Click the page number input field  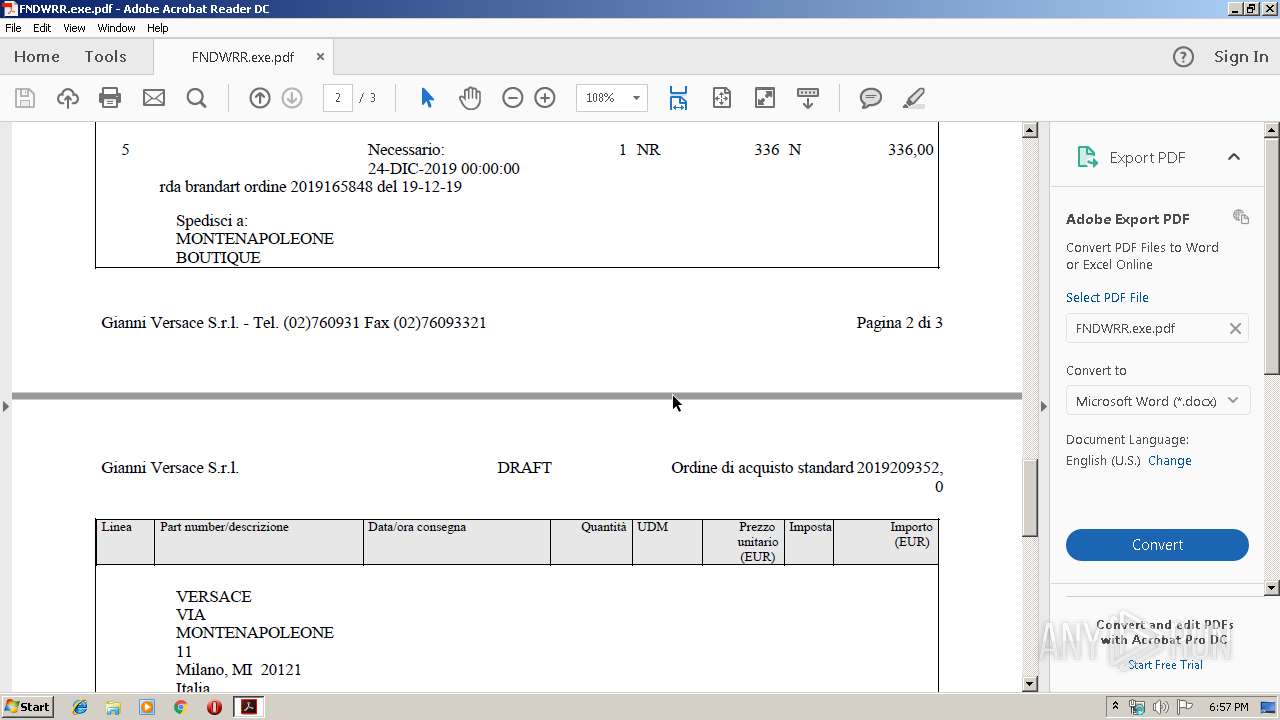pos(337,98)
